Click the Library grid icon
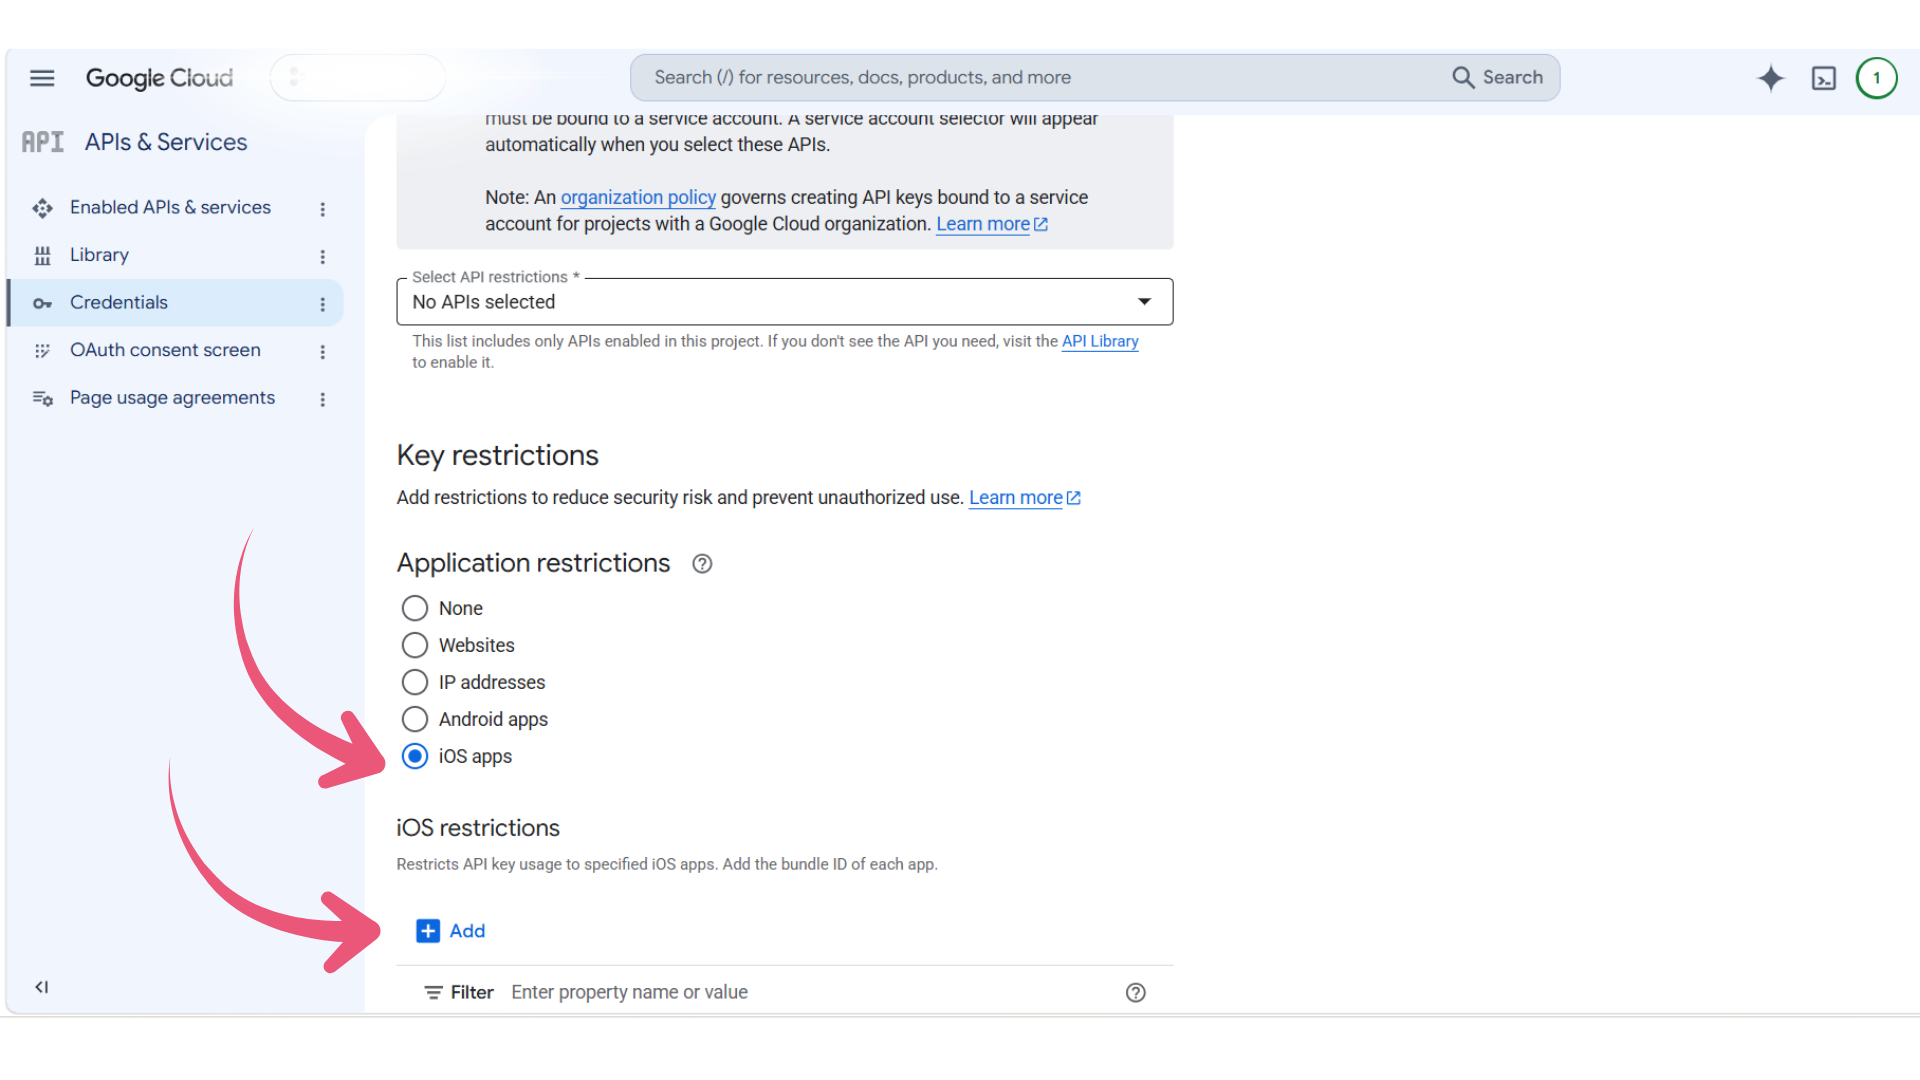The height and width of the screenshot is (1080, 1920). (x=42, y=256)
